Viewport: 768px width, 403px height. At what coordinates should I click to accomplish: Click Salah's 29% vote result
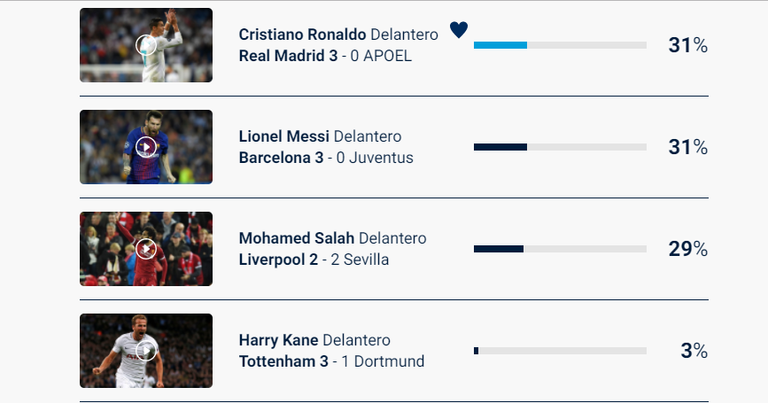click(x=688, y=249)
